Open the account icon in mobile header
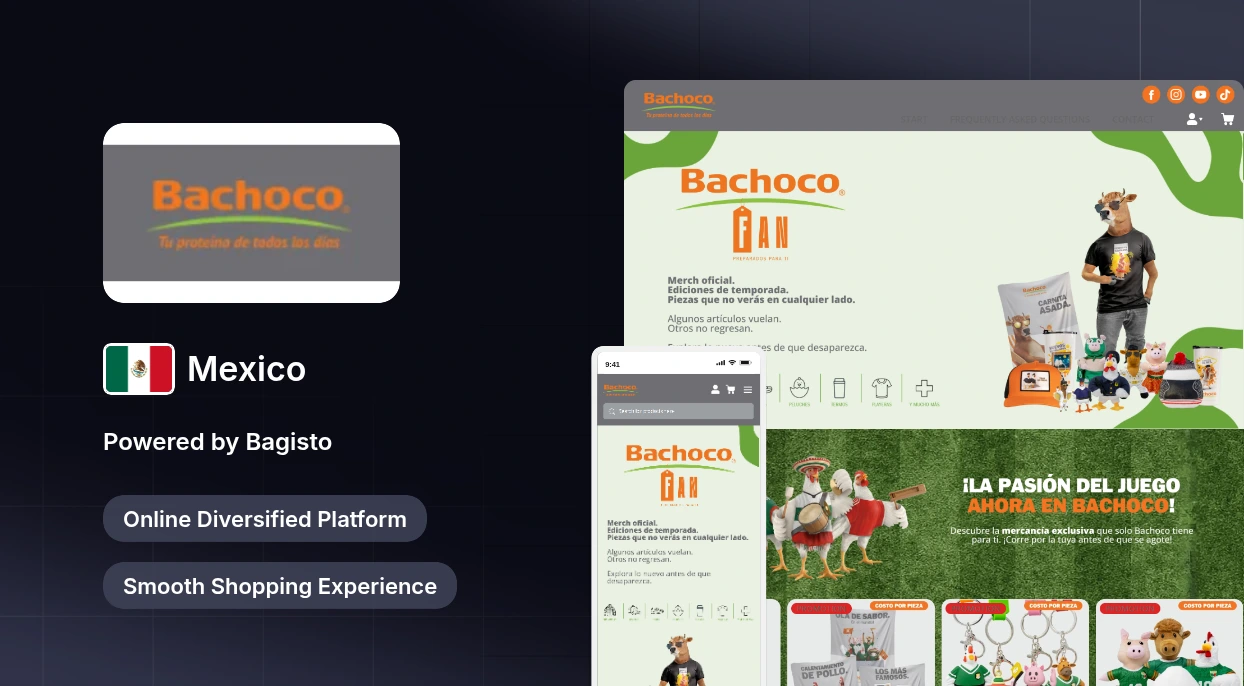 715,390
